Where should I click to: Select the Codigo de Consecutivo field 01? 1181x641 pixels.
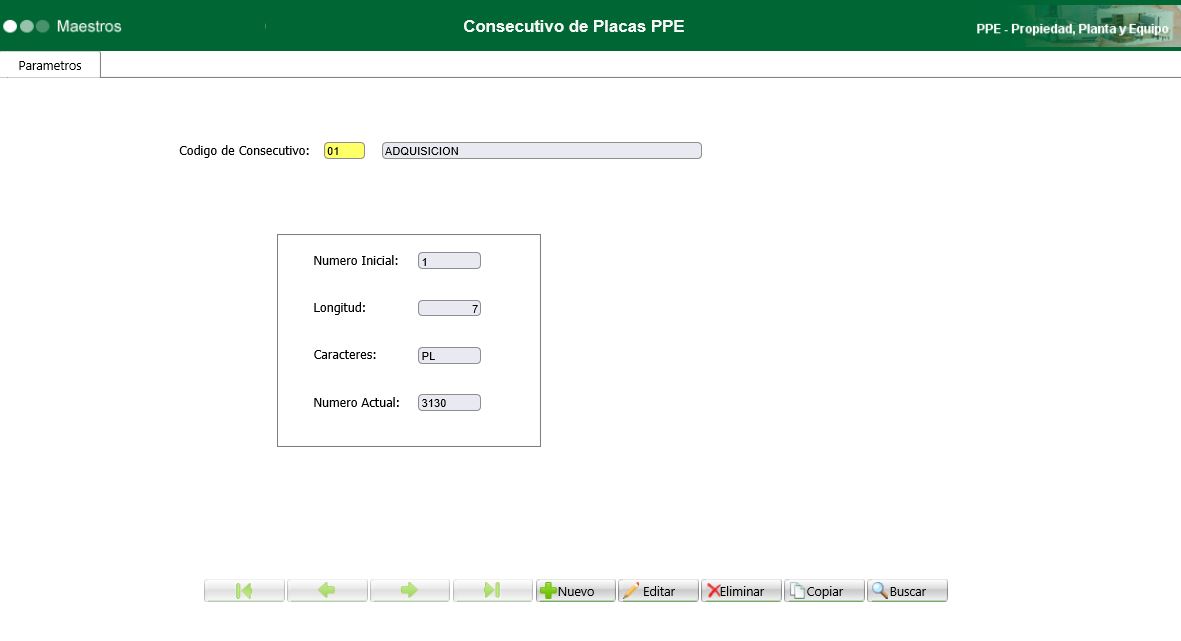click(344, 151)
